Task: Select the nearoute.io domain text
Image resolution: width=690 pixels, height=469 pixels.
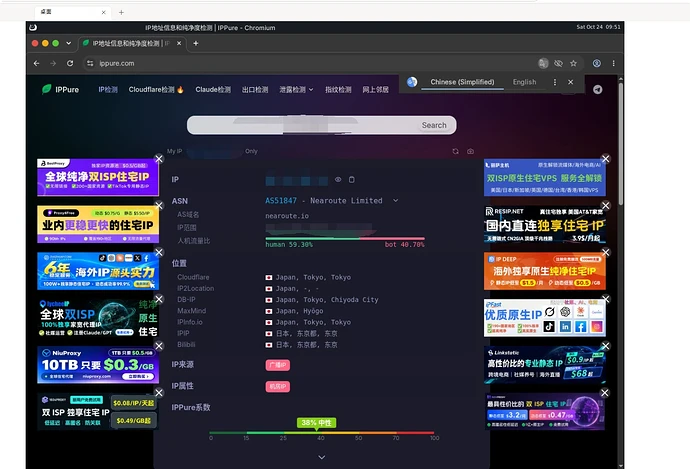Action: pyautogui.click(x=287, y=216)
